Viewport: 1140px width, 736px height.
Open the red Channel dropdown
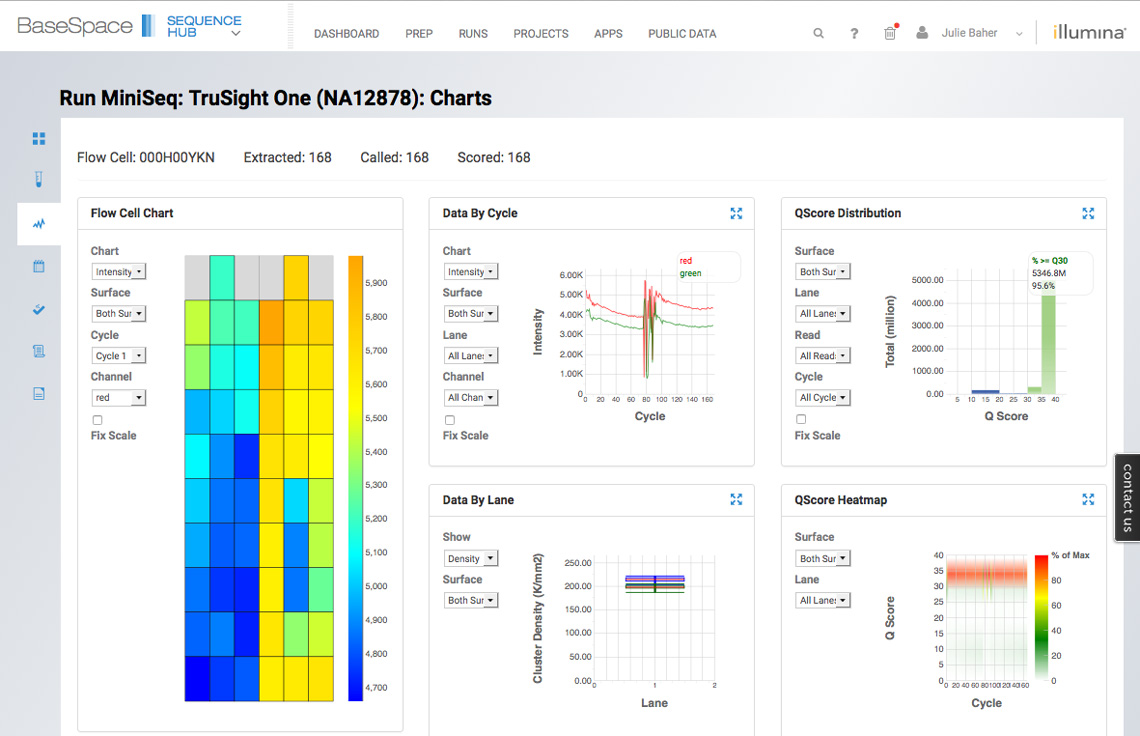point(119,398)
